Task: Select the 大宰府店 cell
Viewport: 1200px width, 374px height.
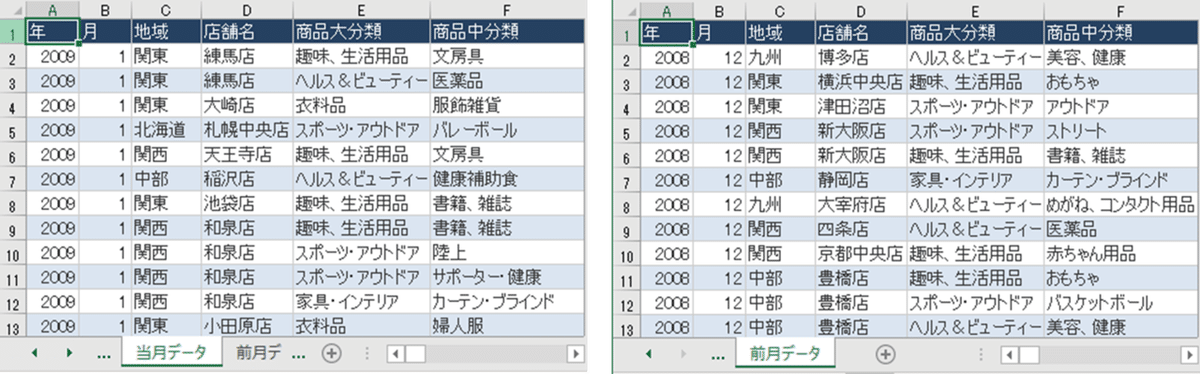Action: (860, 204)
